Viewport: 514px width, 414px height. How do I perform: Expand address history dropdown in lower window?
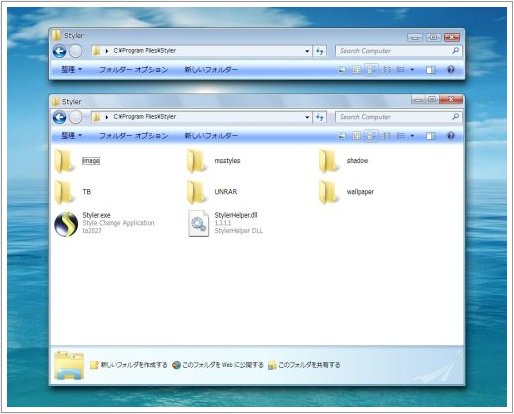click(307, 117)
